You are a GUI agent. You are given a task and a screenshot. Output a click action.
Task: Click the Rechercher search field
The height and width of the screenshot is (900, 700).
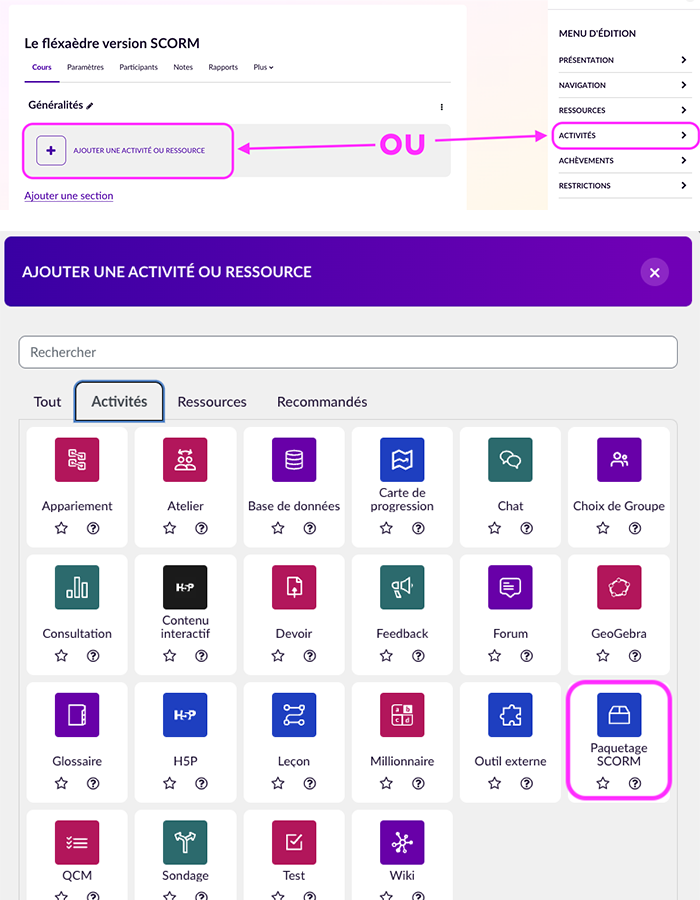pos(348,352)
